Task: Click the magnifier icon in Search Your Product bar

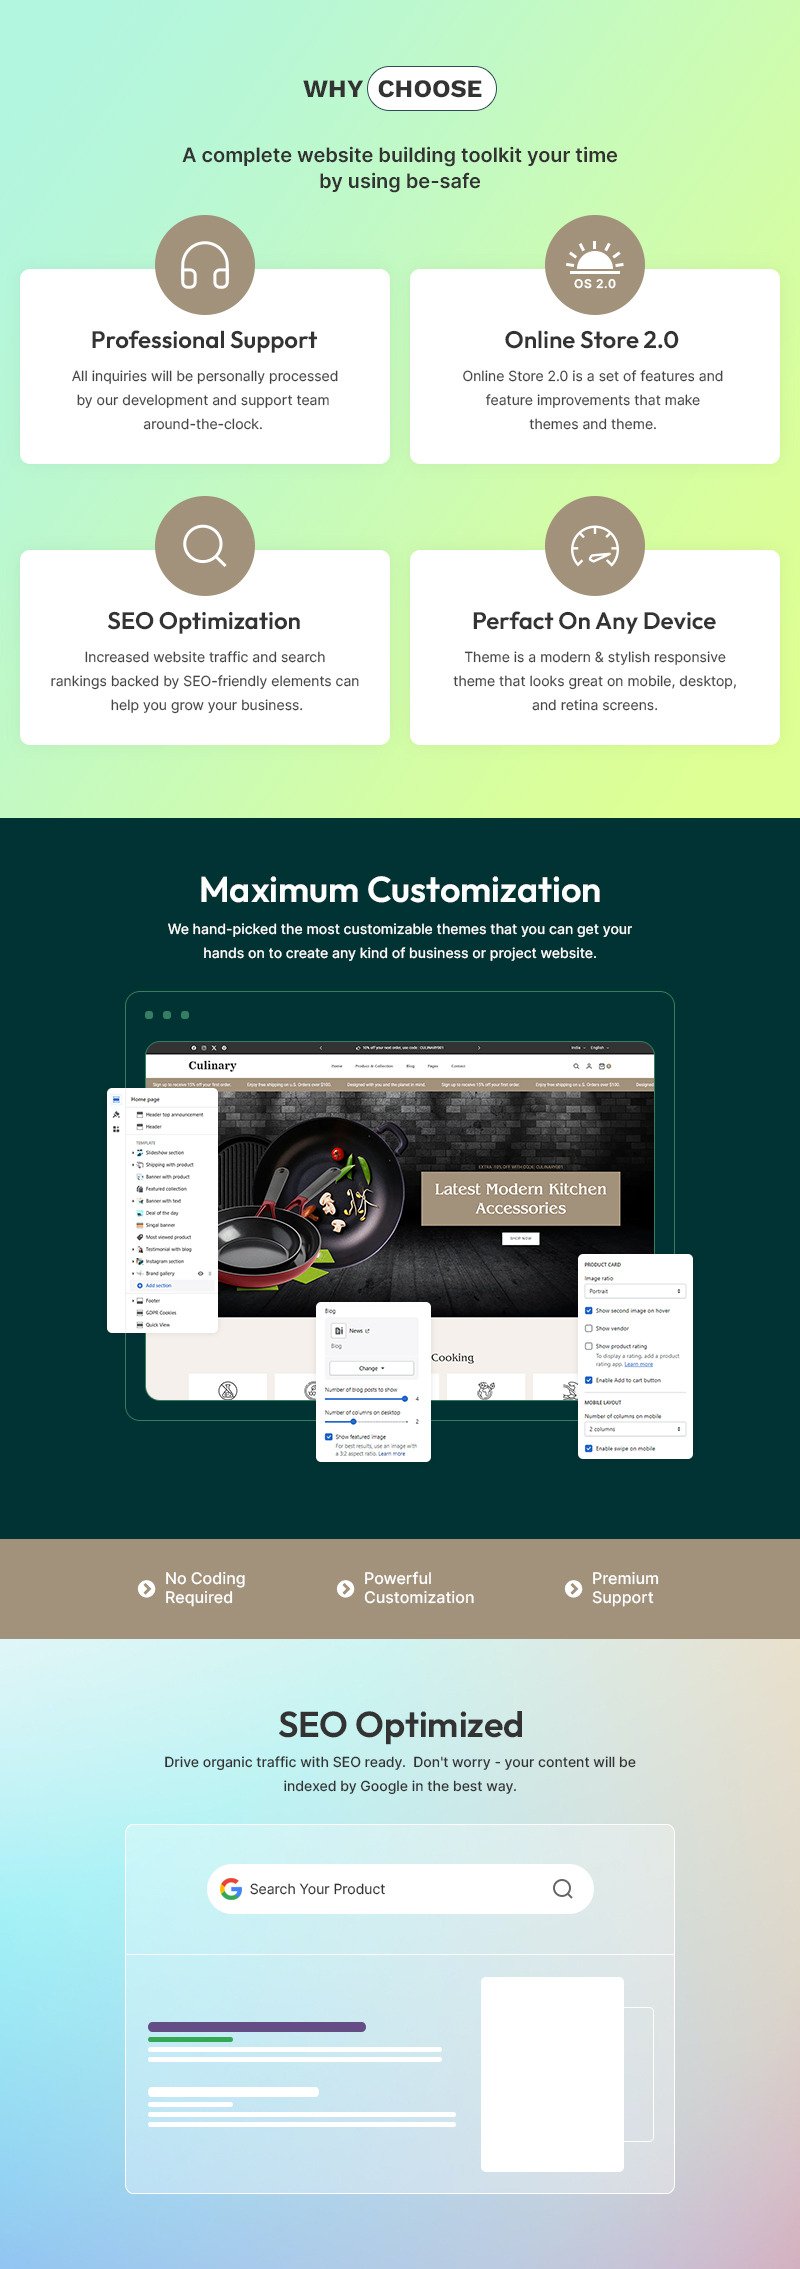Action: tap(563, 1889)
